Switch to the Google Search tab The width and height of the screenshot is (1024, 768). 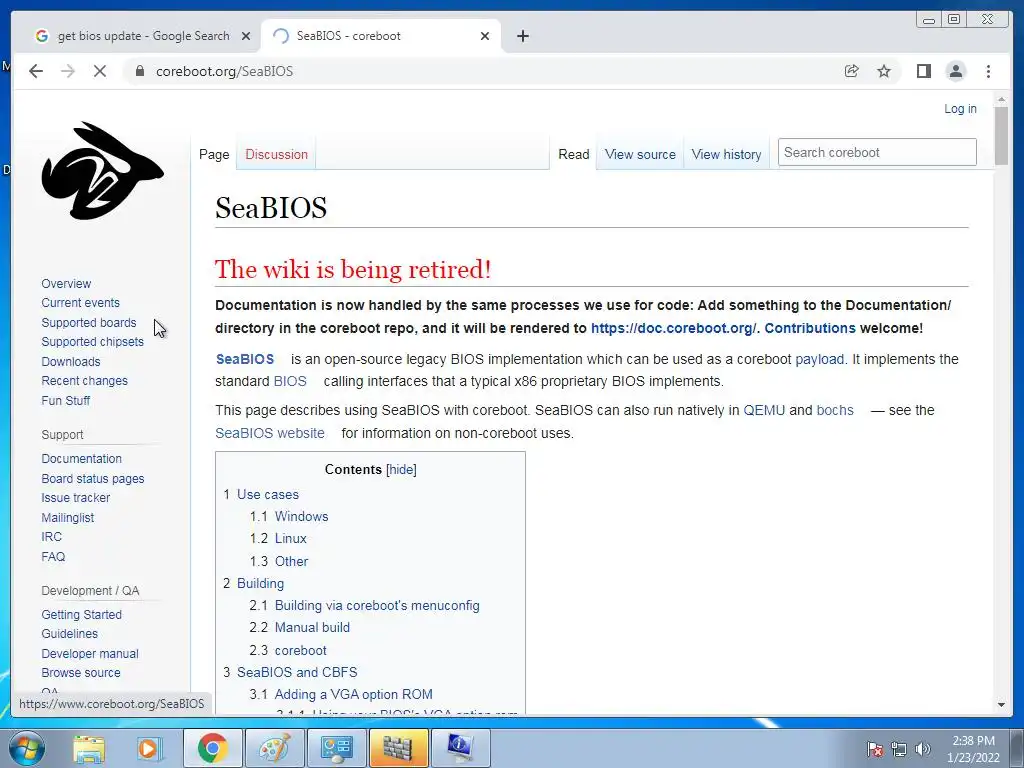coord(143,36)
